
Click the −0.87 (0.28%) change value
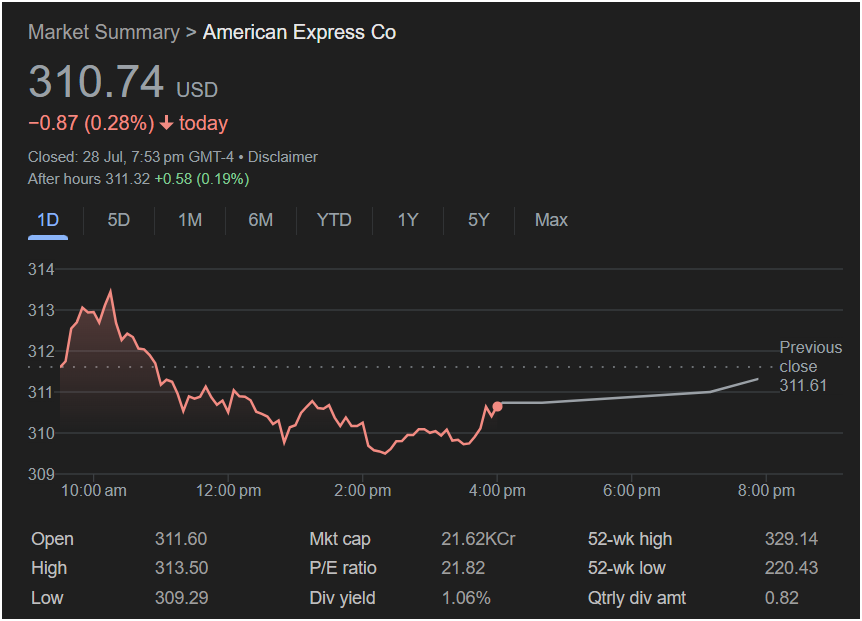(x=91, y=123)
